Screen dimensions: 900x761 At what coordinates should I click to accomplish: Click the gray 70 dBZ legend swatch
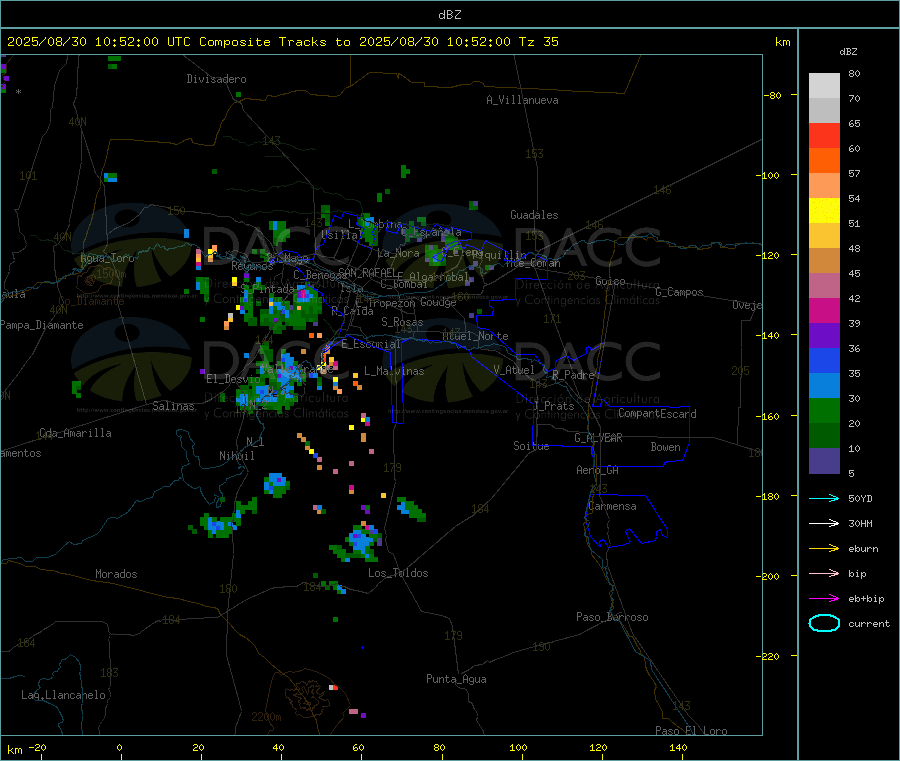coord(824,111)
